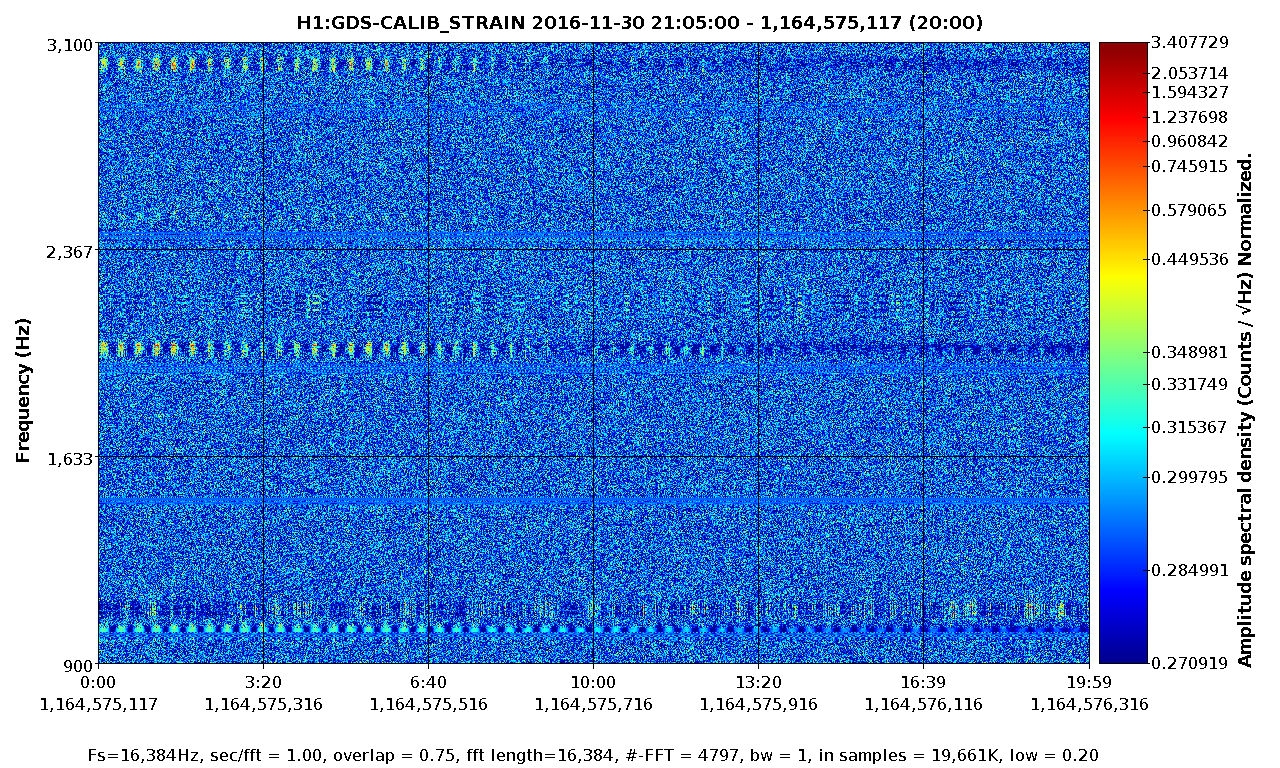This screenshot has width=1280, height=768.
Task: Click the colorbar value 0.579065
Action: pos(1189,210)
